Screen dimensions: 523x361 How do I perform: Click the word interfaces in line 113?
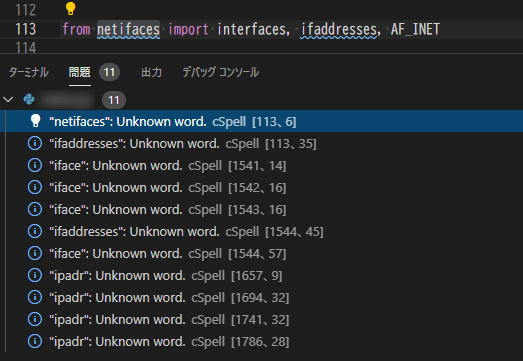pyautogui.click(x=251, y=29)
